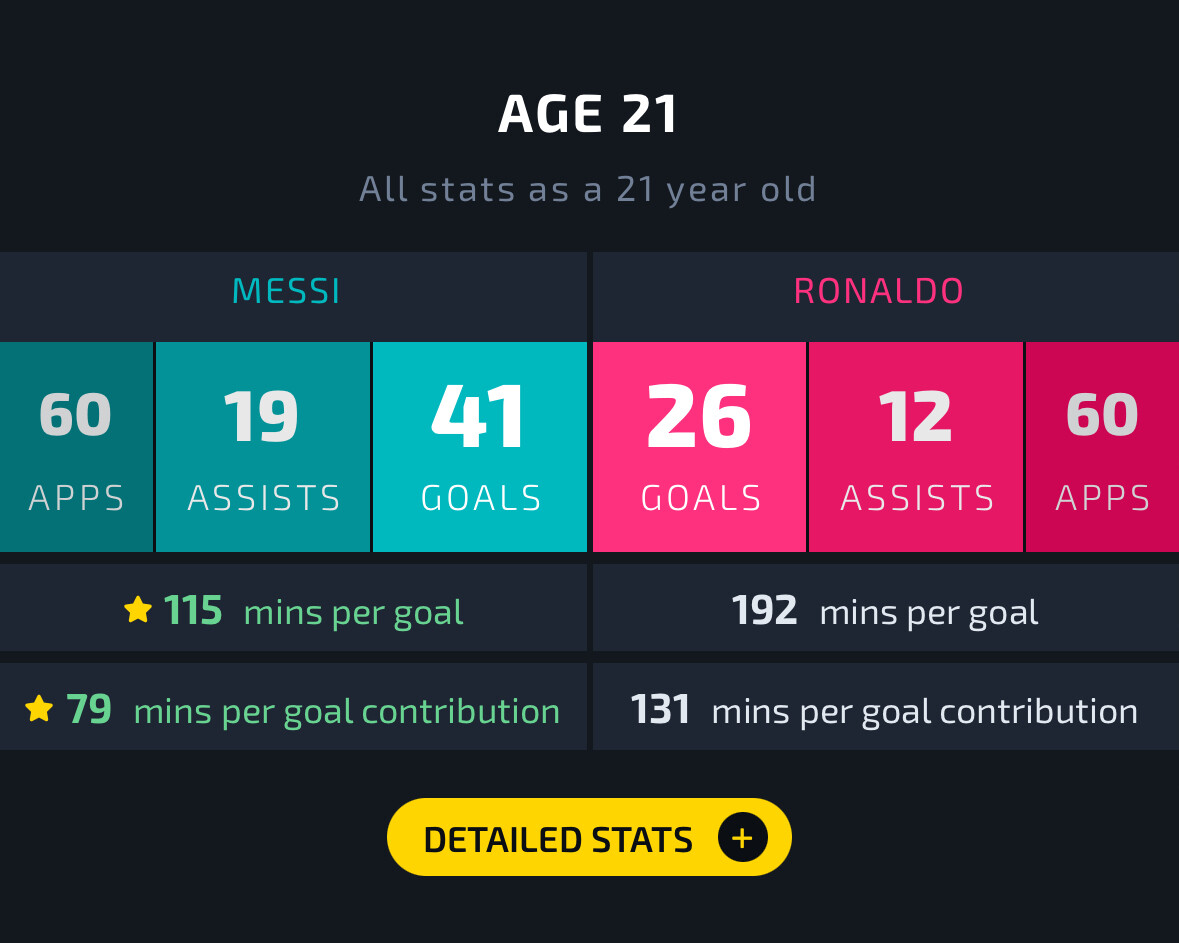1179x943 pixels.
Task: Select the Ronaldo 12 assists tile
Action: coord(916,447)
